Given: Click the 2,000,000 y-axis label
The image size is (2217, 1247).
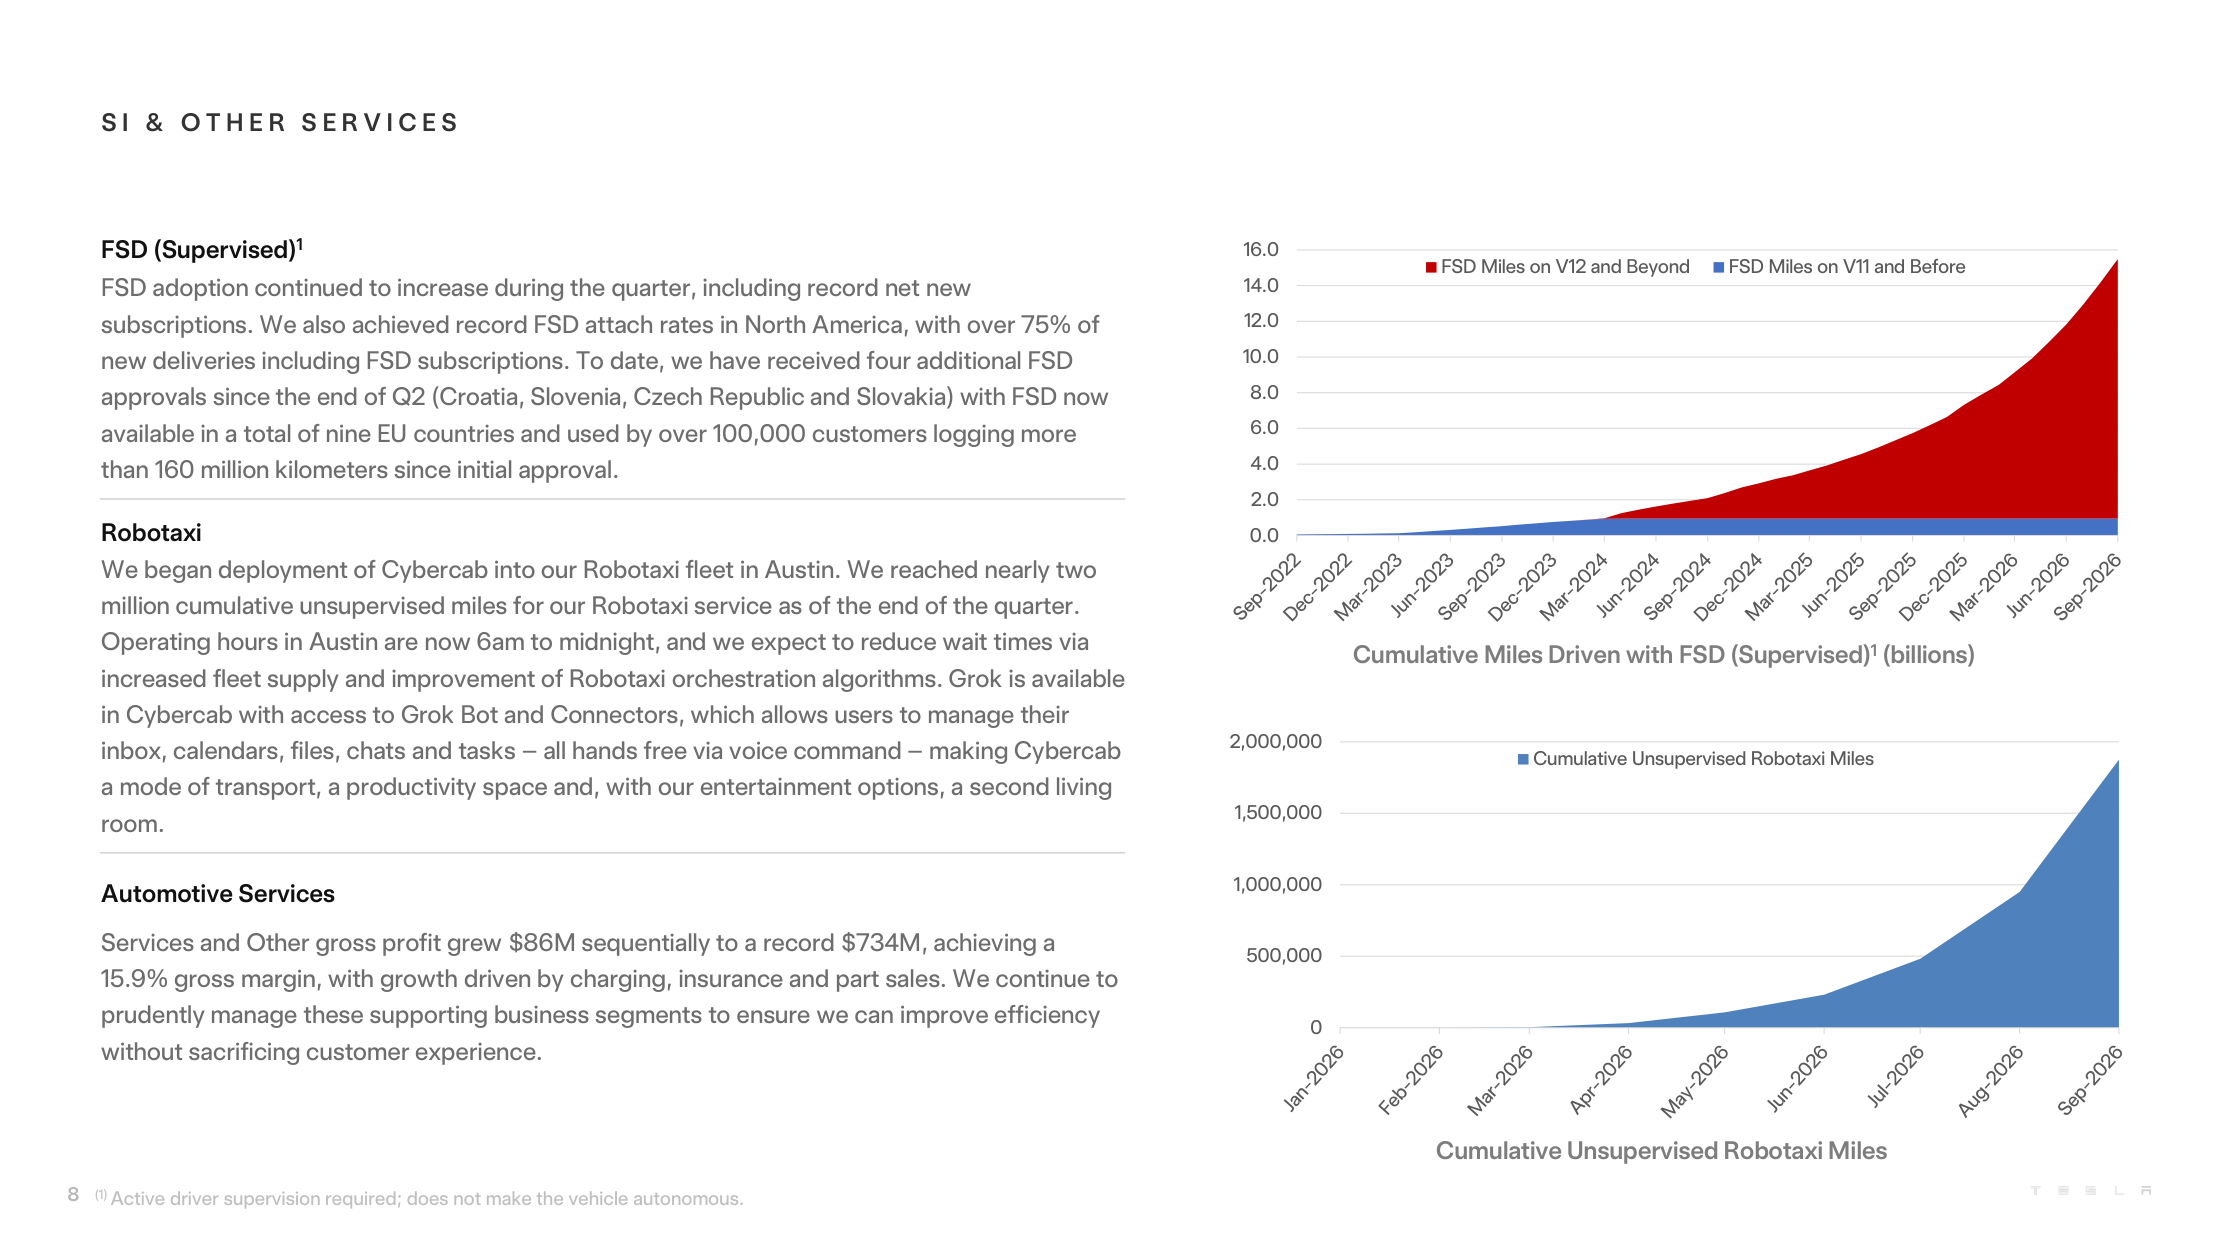Looking at the screenshot, I should (x=1275, y=741).
